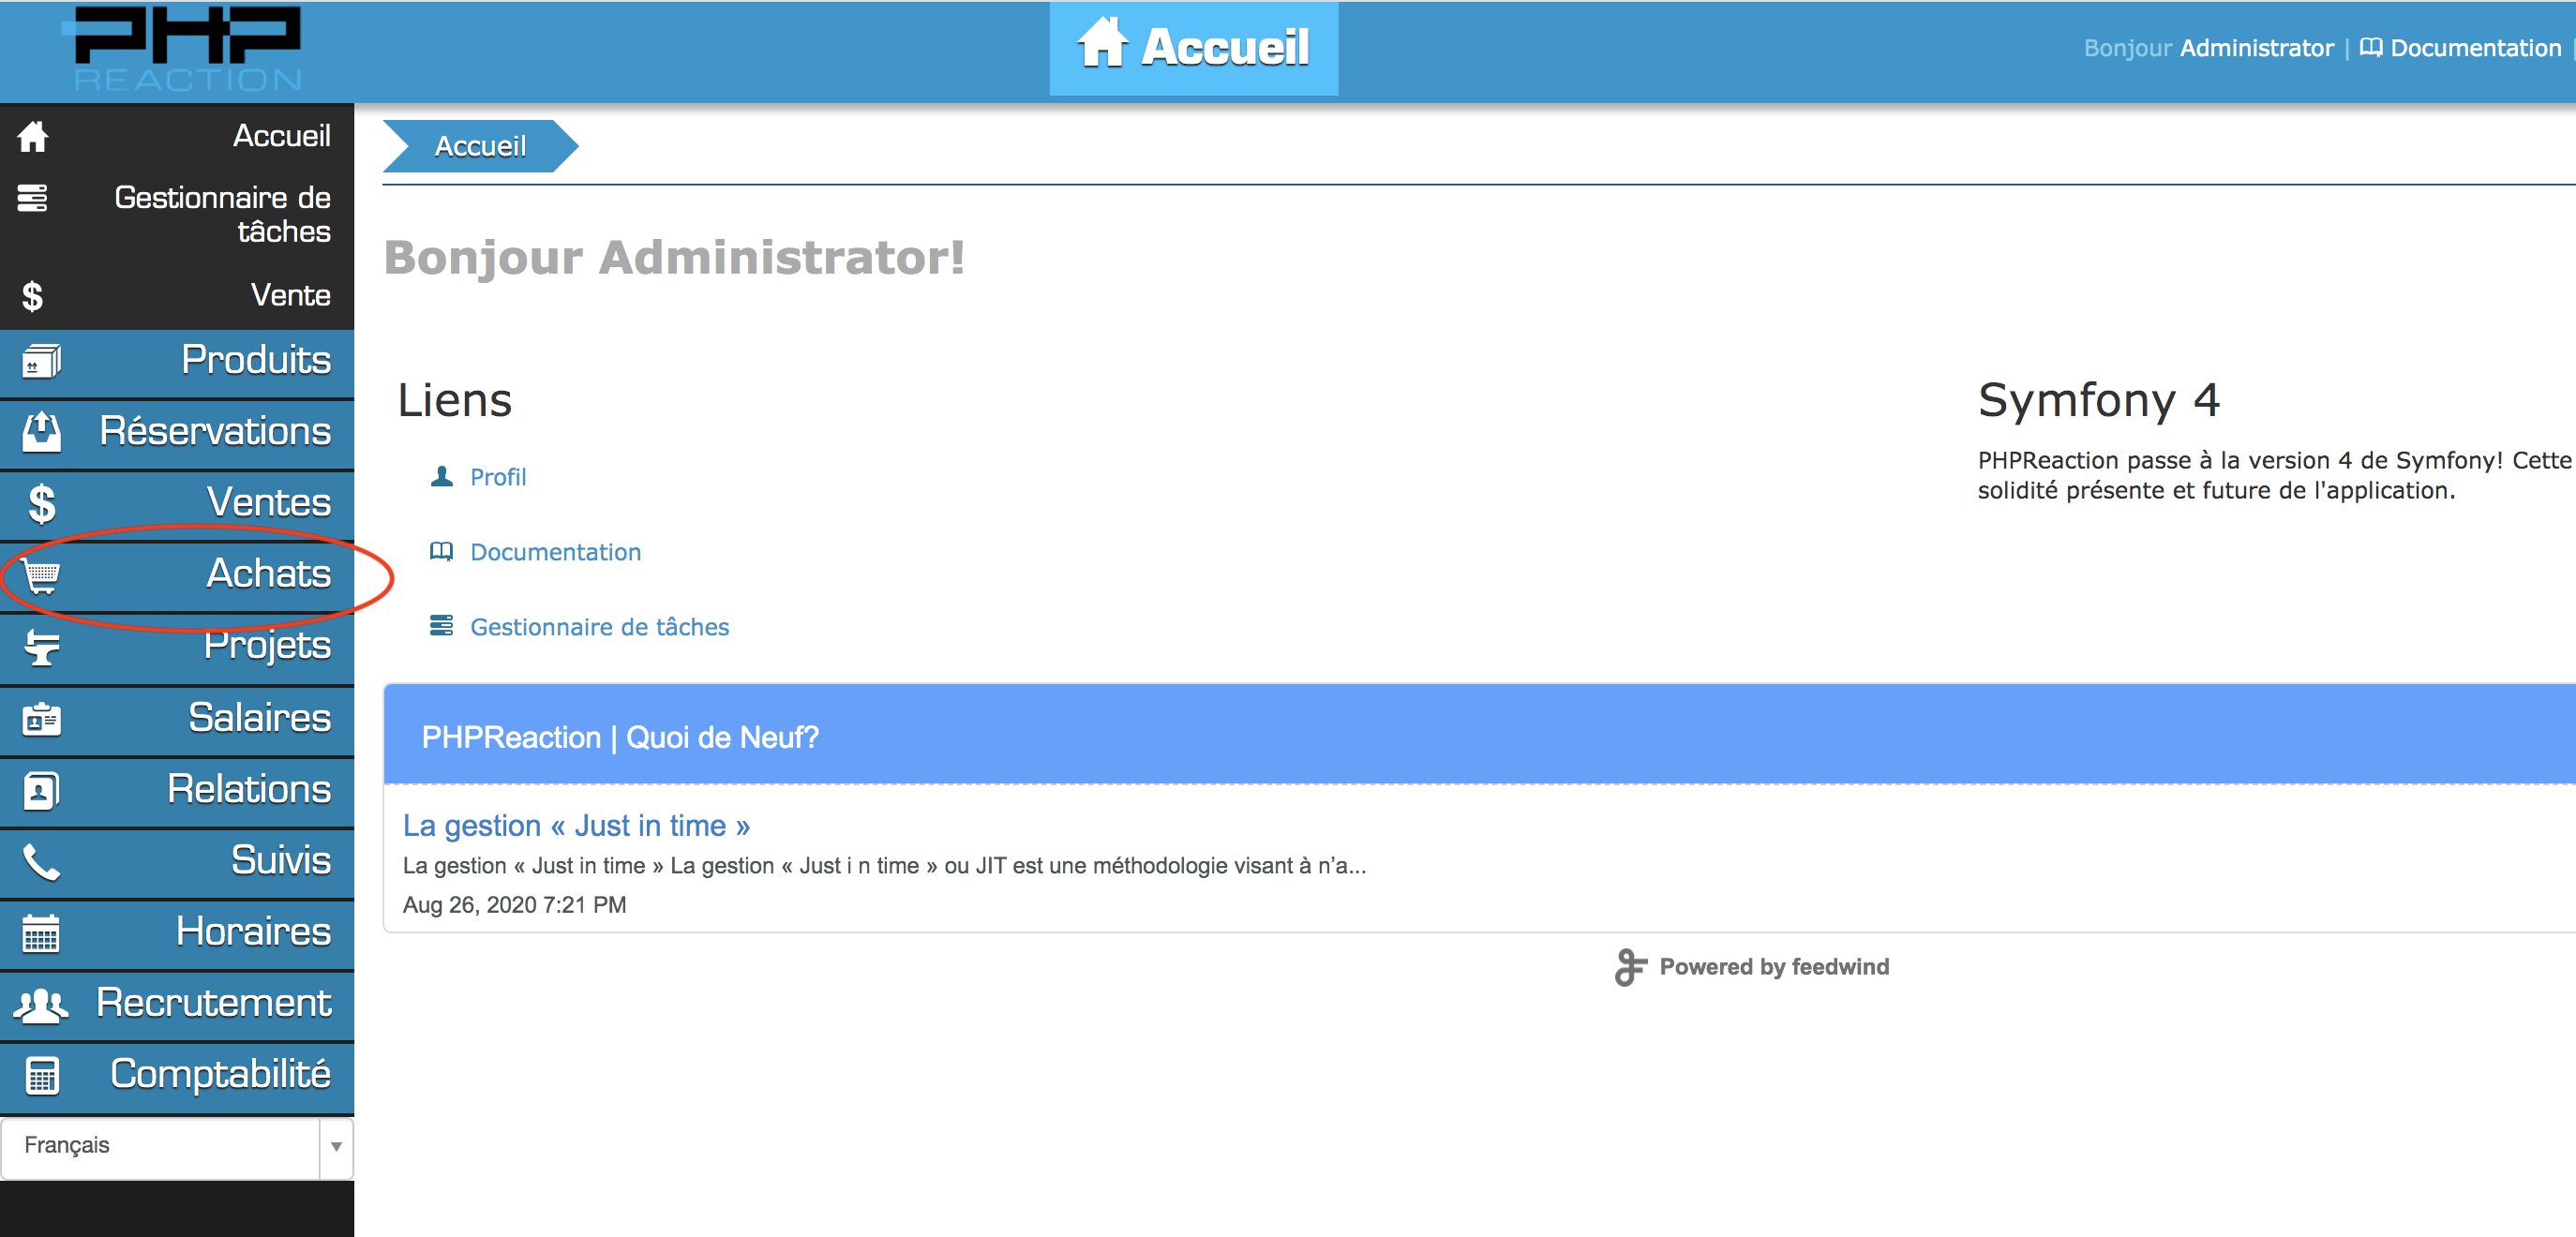Click the dollar icon beside Ventes
The image size is (2576, 1237).
point(41,504)
